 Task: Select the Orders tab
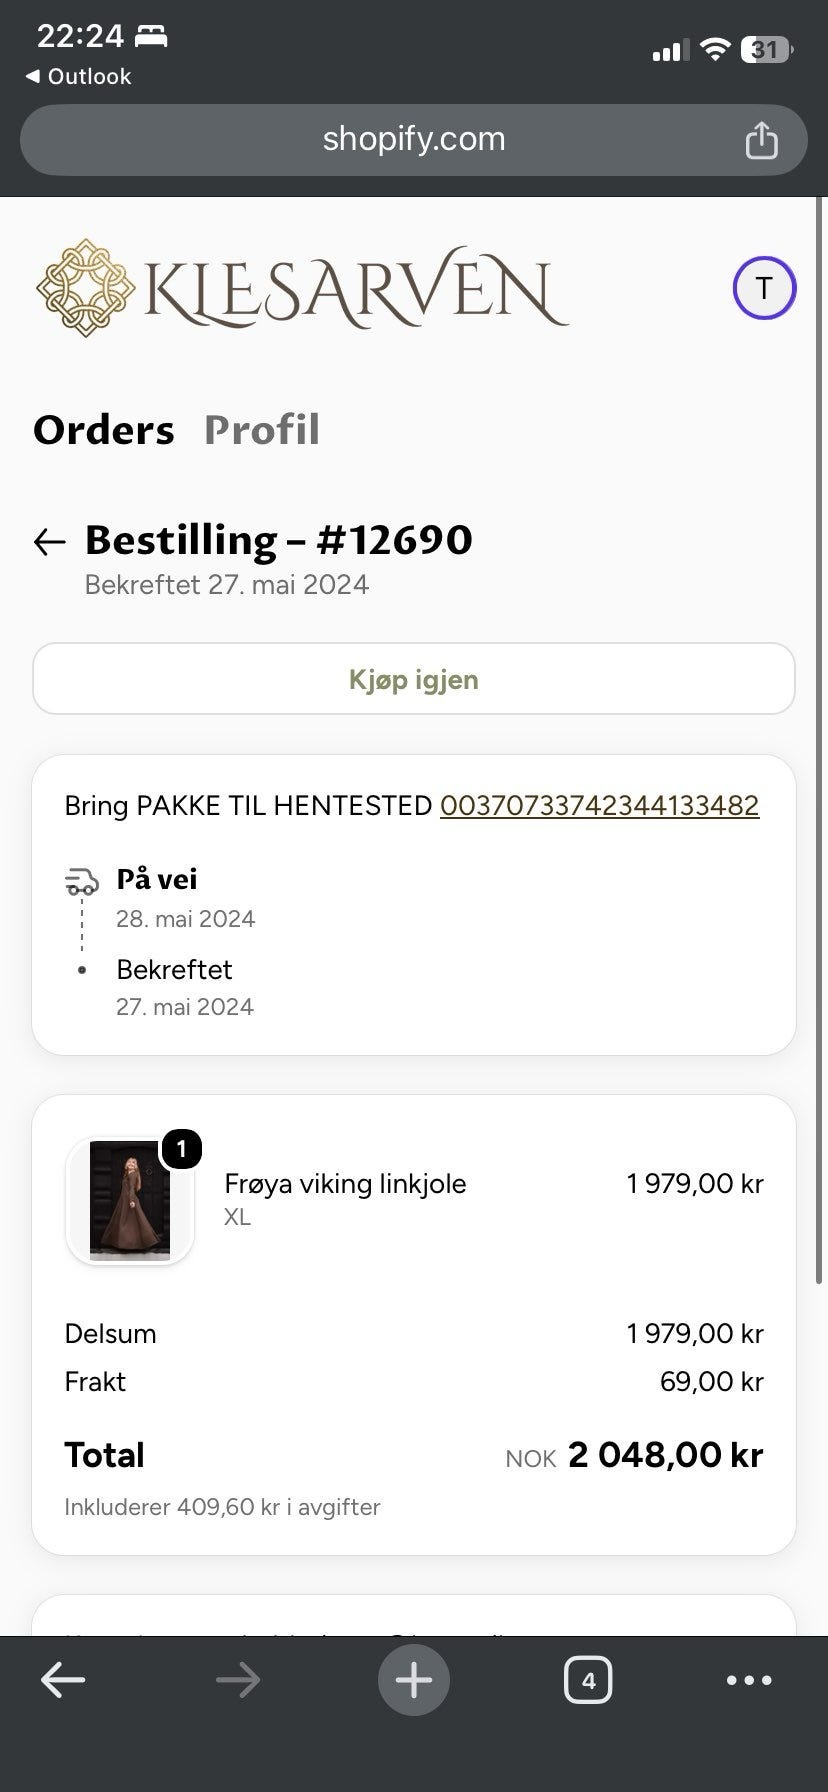point(104,430)
